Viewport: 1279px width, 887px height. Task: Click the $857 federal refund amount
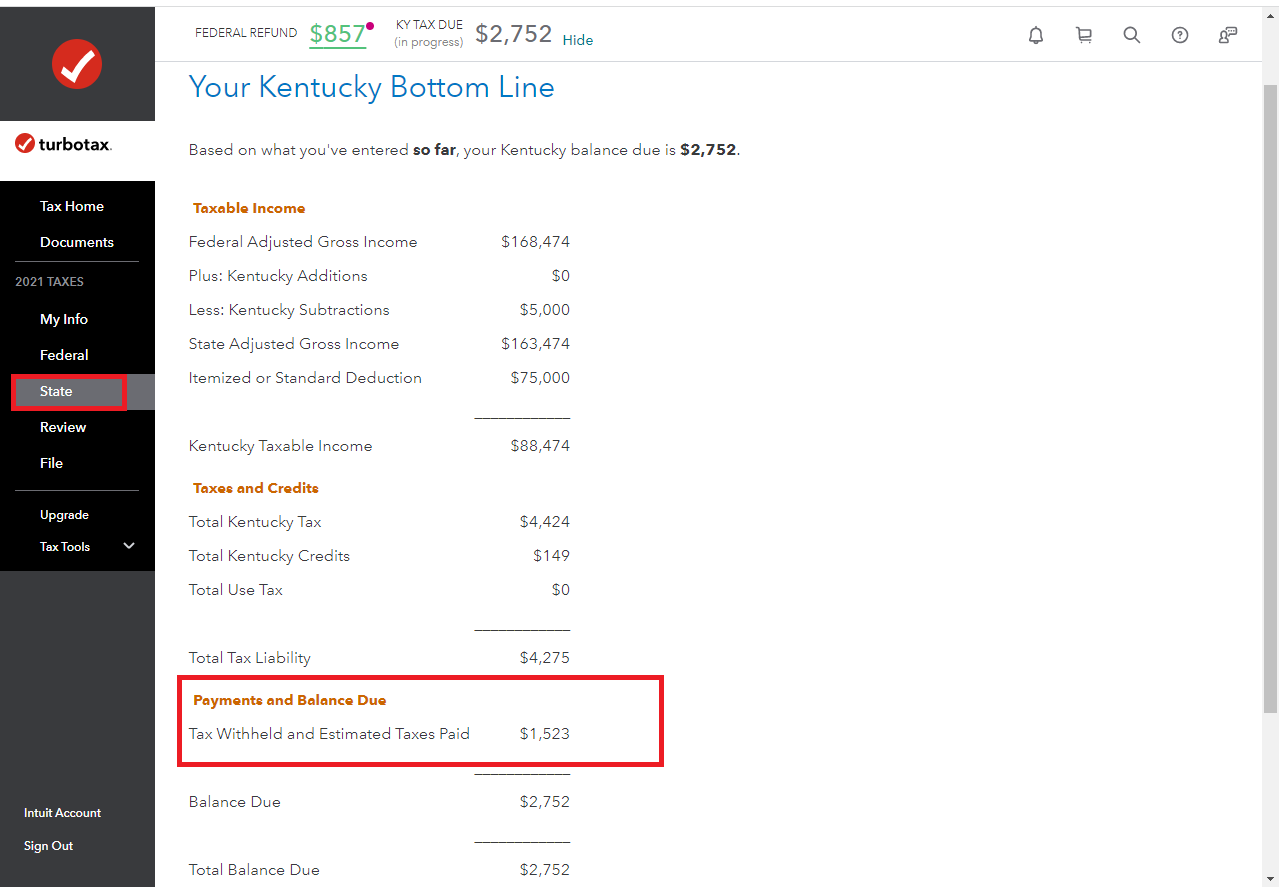point(337,34)
